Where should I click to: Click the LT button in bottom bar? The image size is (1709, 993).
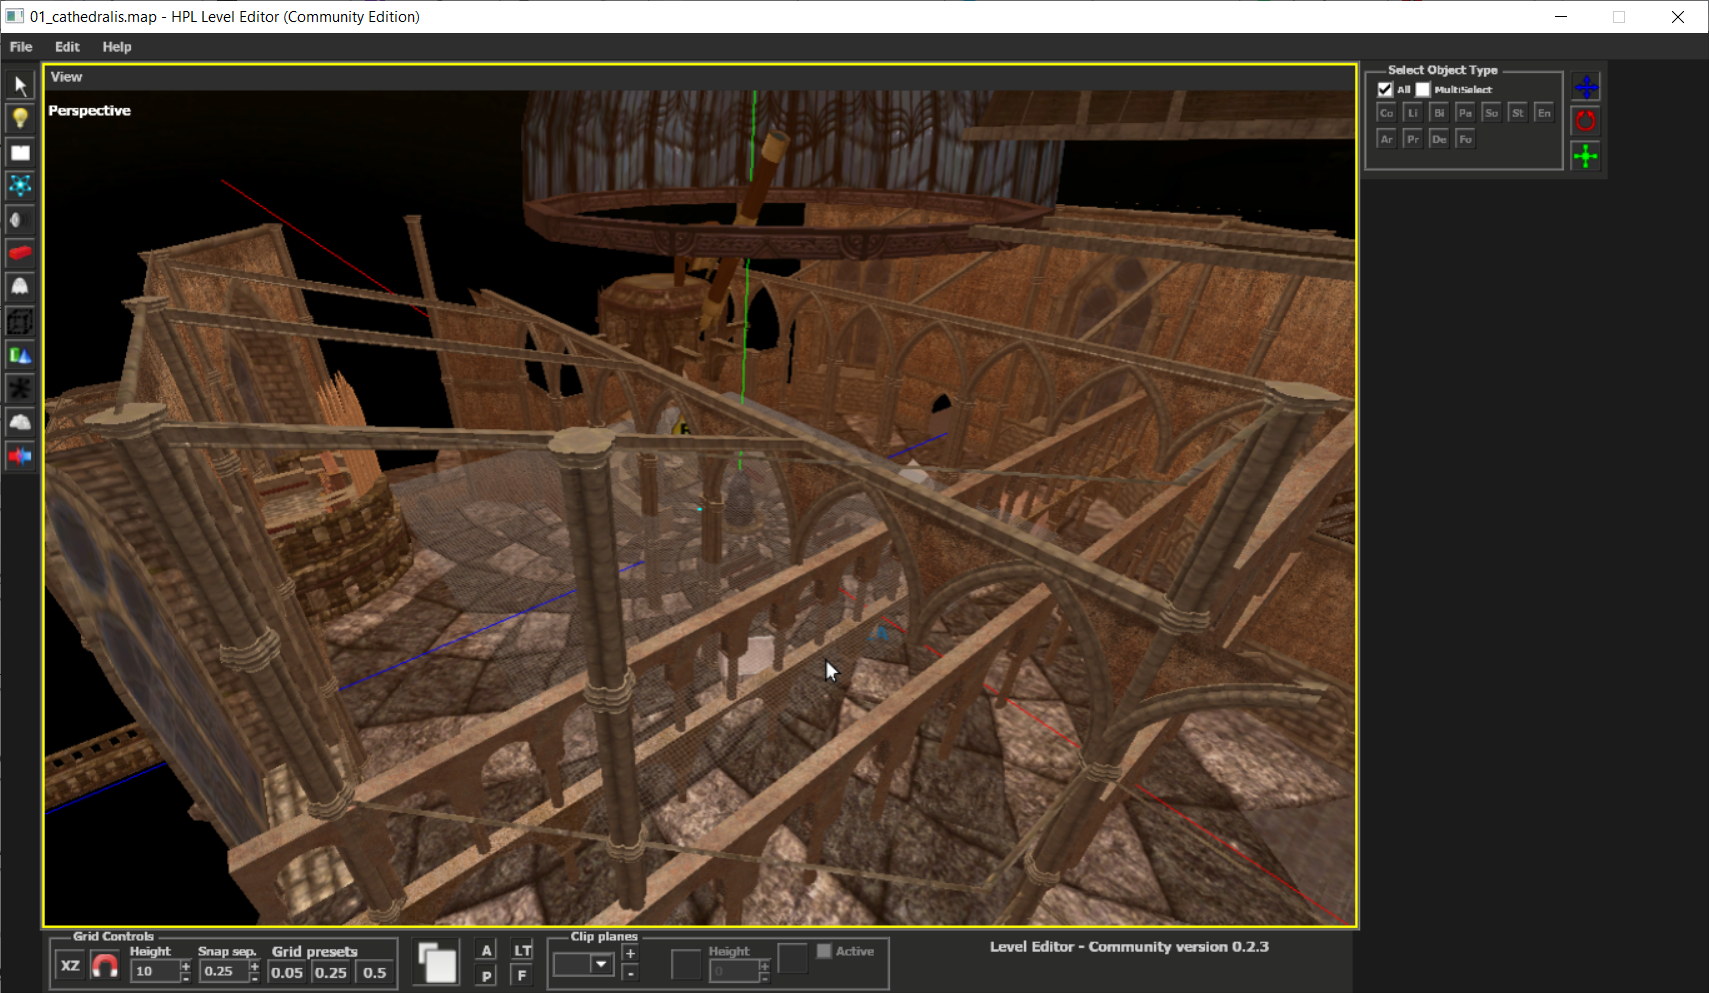click(522, 951)
